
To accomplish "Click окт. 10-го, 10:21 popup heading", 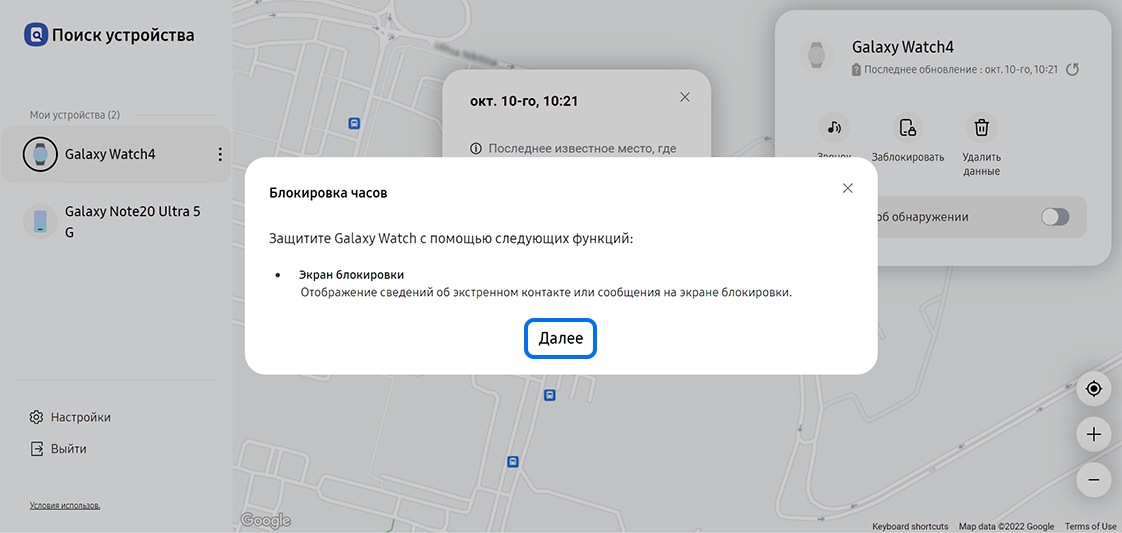I will (x=524, y=102).
